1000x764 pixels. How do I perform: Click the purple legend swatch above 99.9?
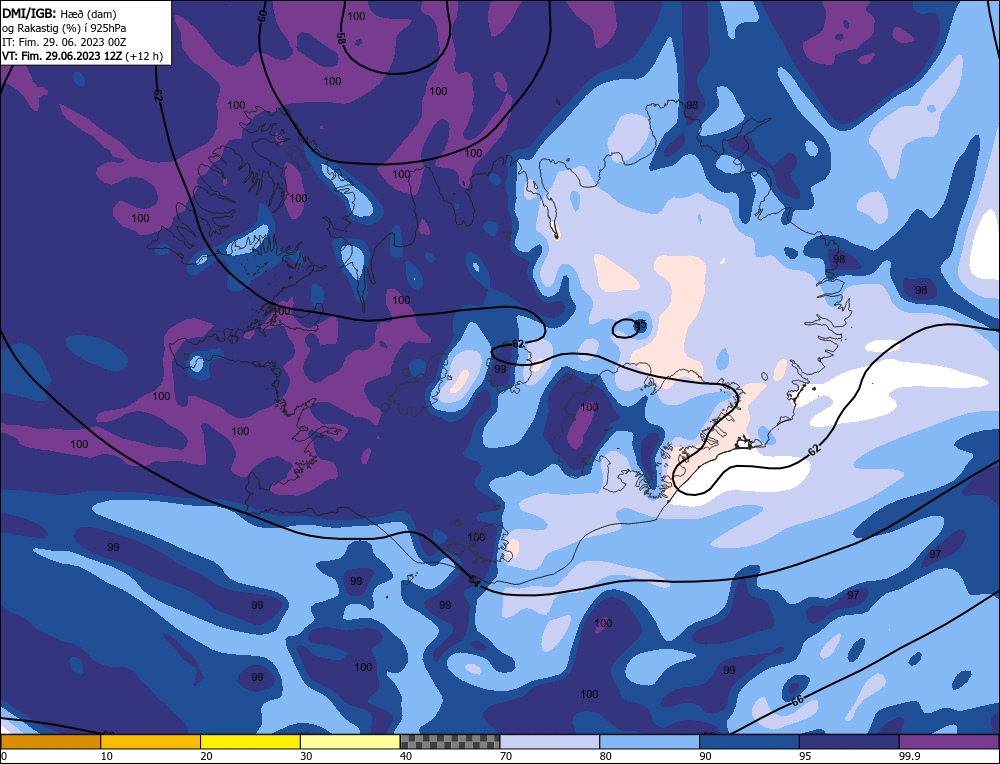click(x=949, y=741)
